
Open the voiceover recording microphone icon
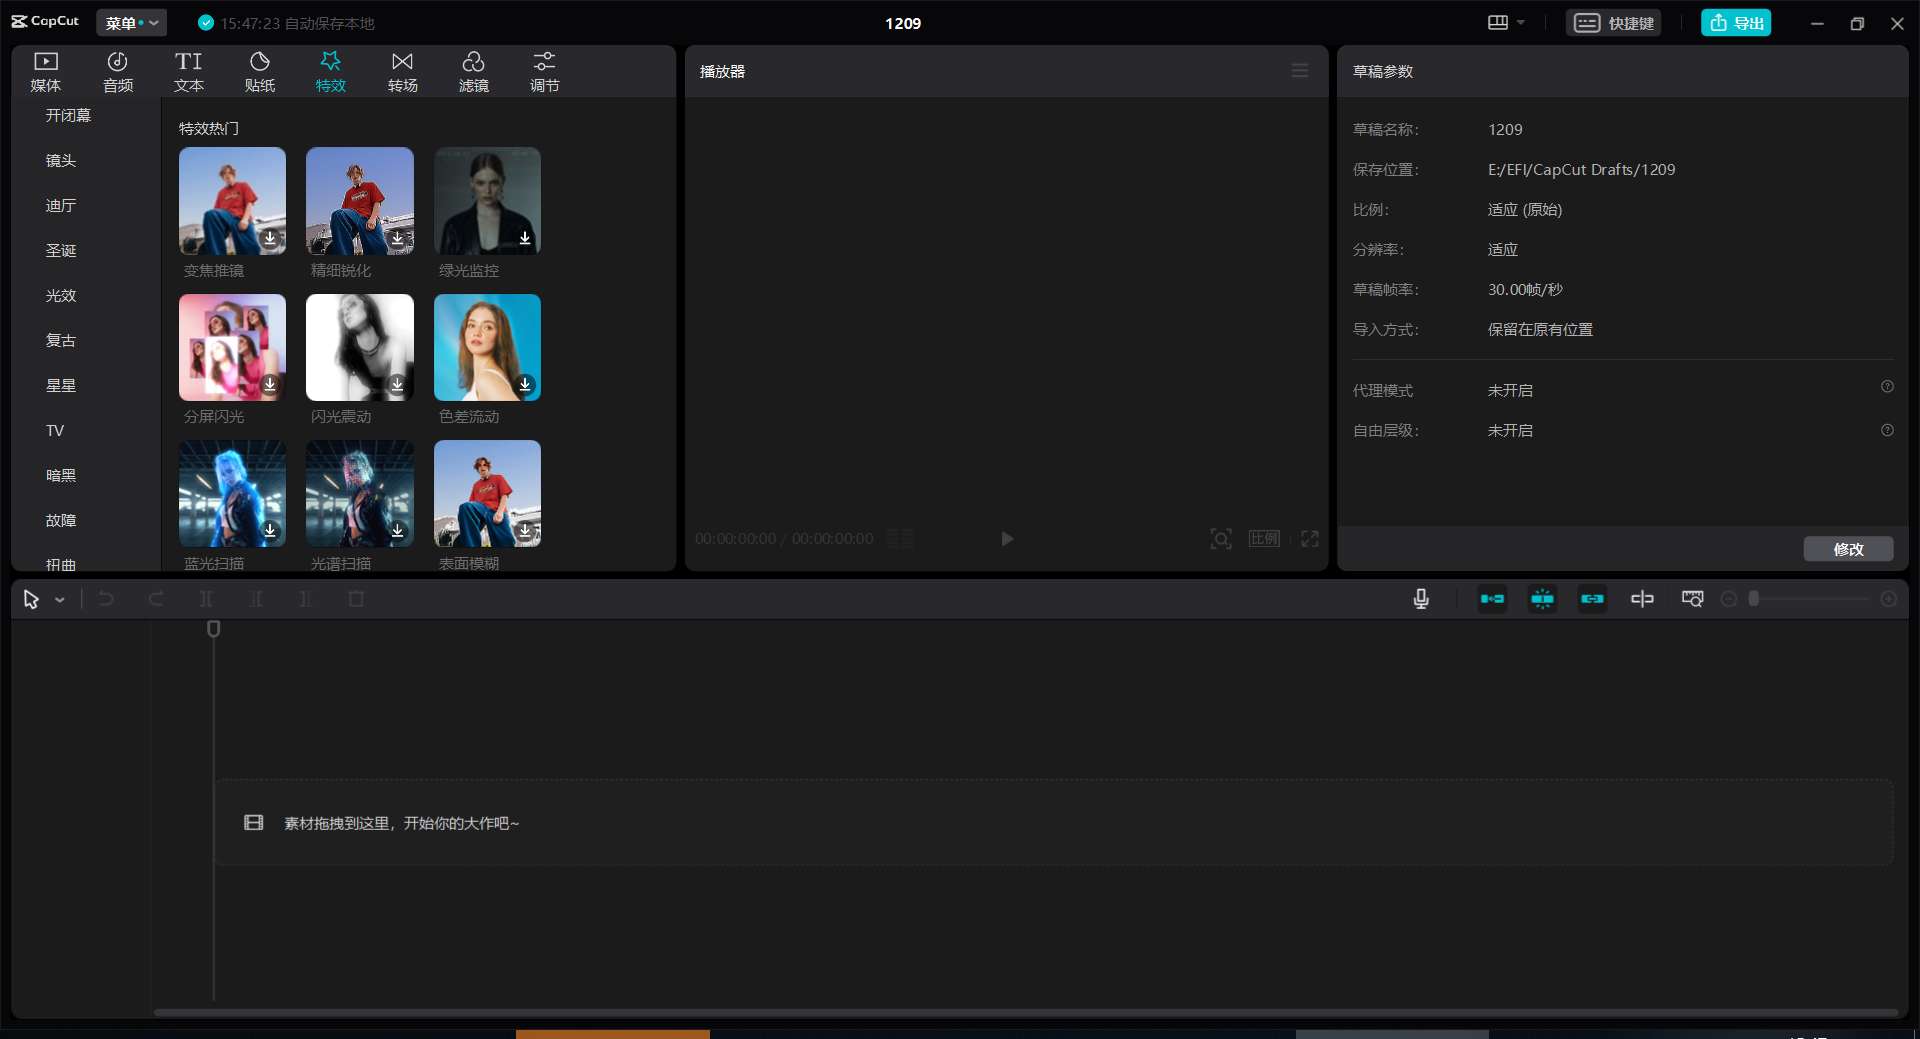point(1421,599)
